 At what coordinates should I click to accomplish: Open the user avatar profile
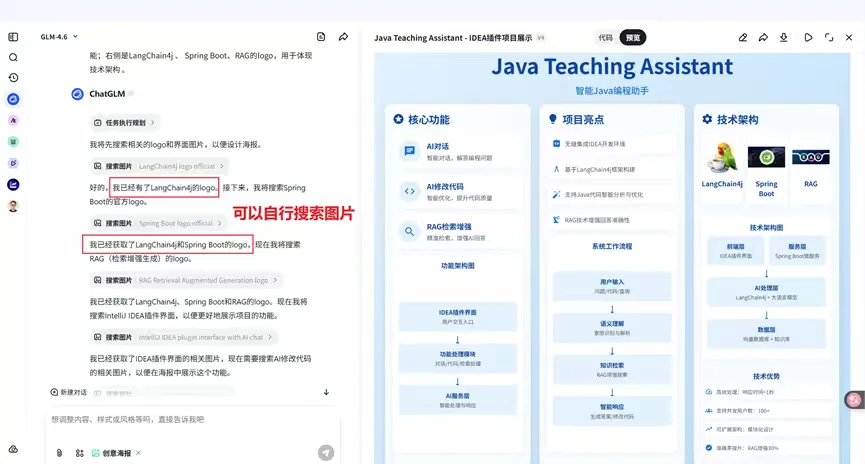[13, 206]
